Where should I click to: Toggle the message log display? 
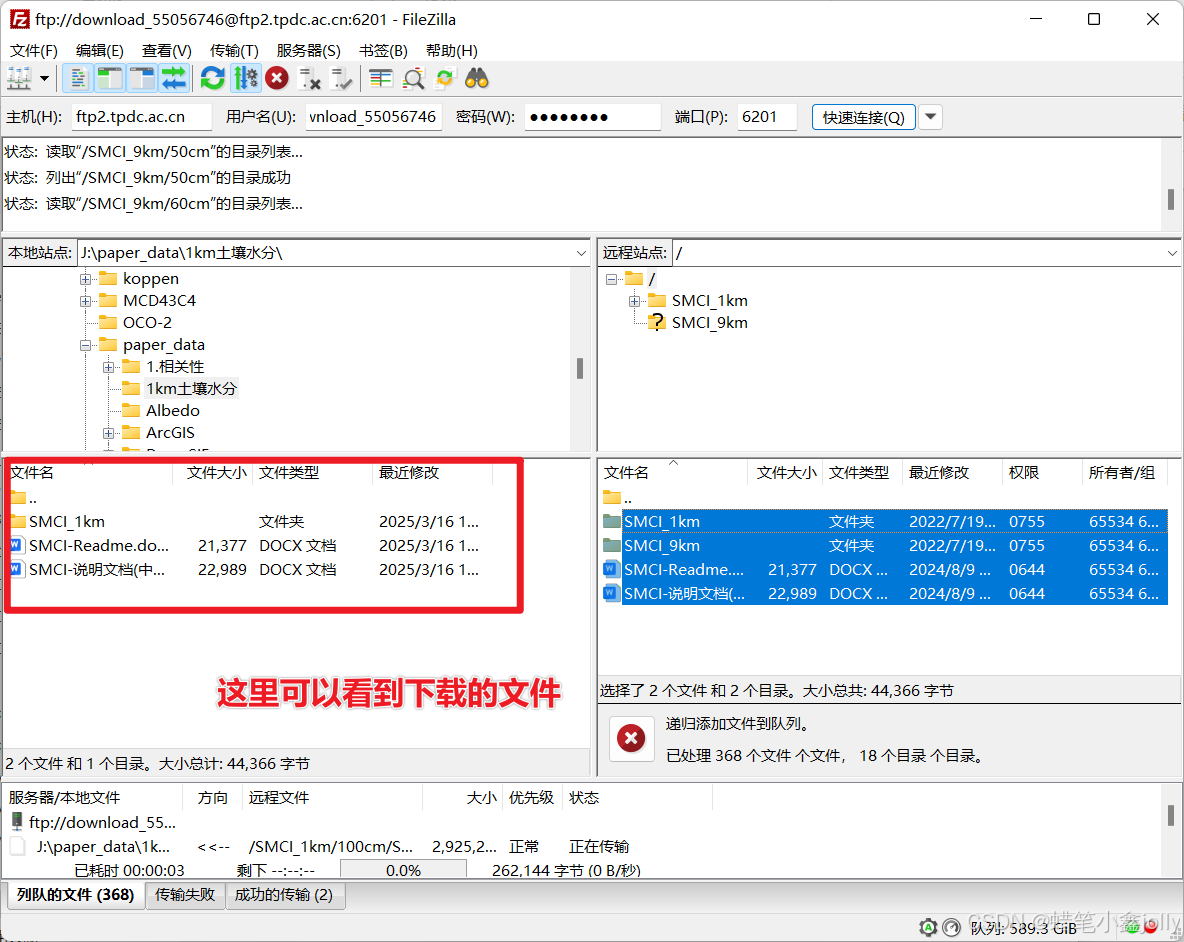78,78
